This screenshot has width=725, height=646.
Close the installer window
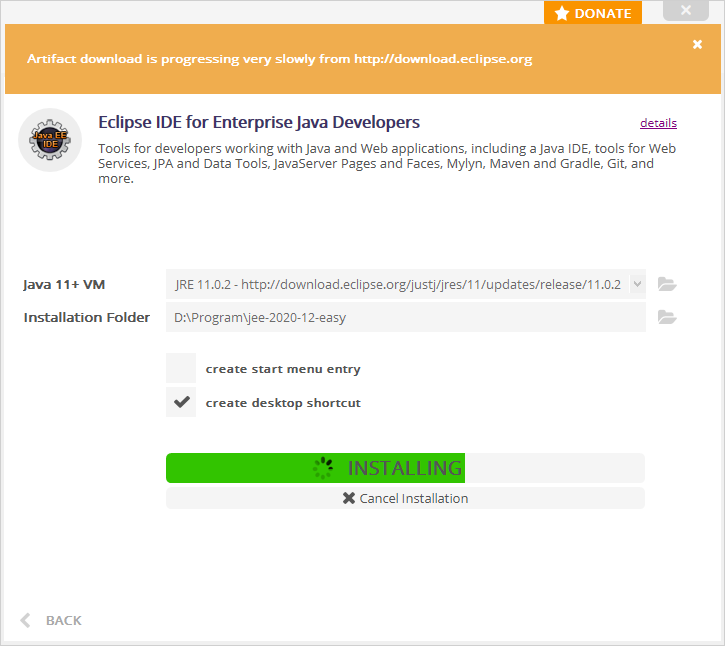tap(686, 10)
